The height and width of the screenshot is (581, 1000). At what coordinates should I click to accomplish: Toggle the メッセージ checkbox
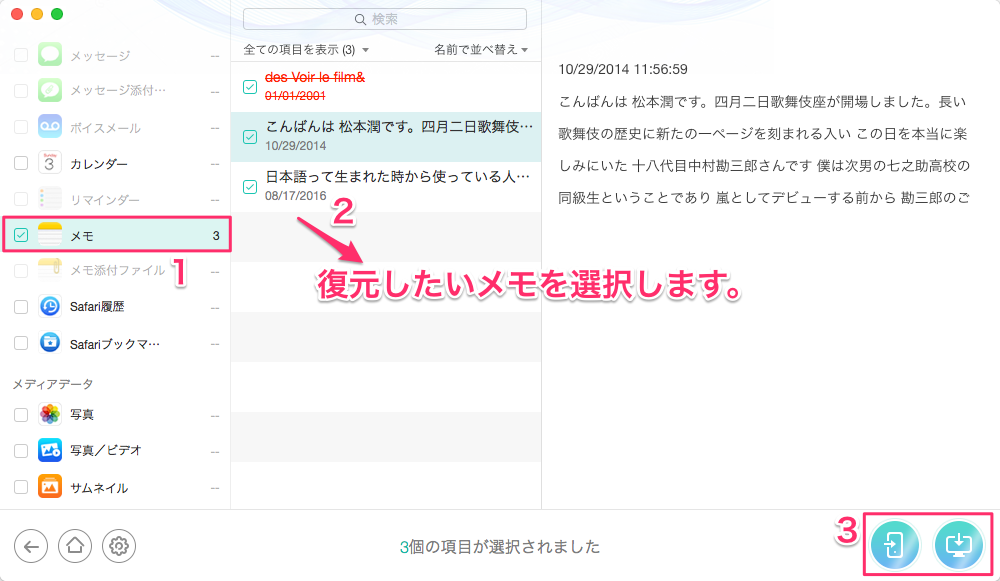click(21, 55)
